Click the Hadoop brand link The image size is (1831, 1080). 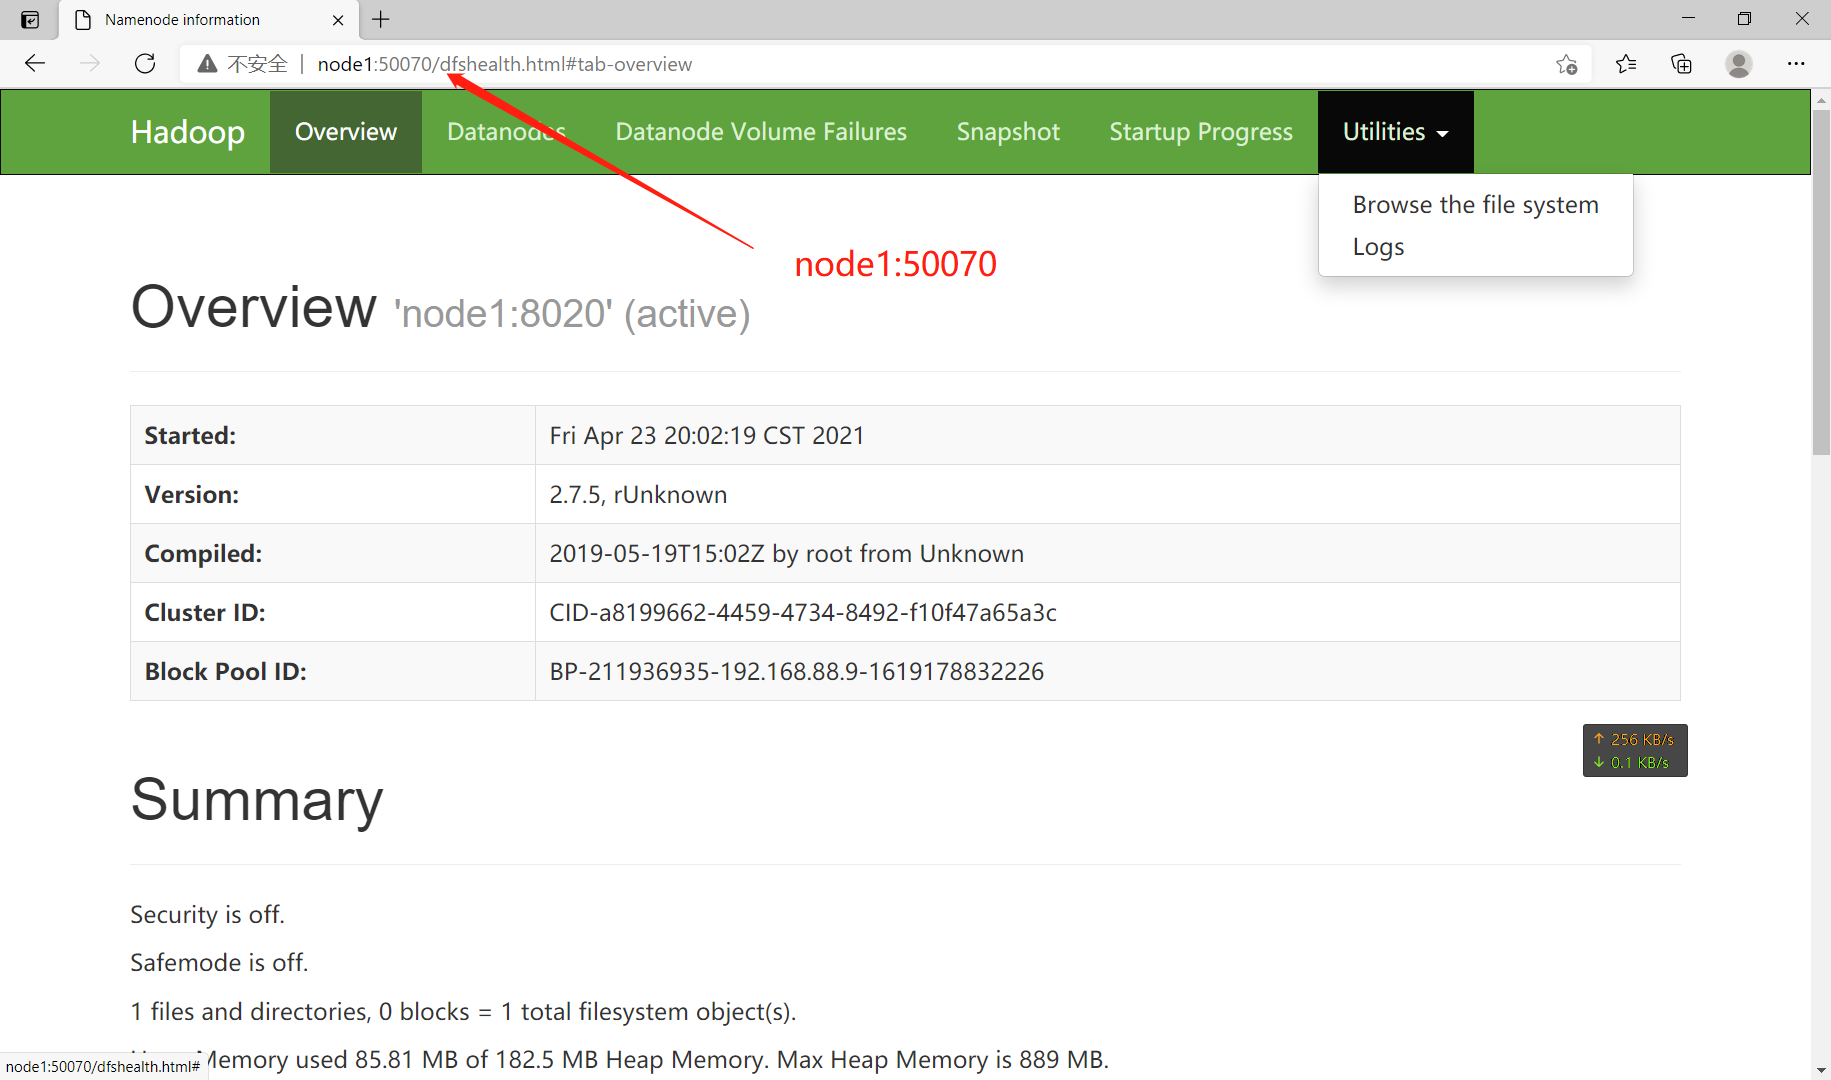pyautogui.click(x=188, y=132)
